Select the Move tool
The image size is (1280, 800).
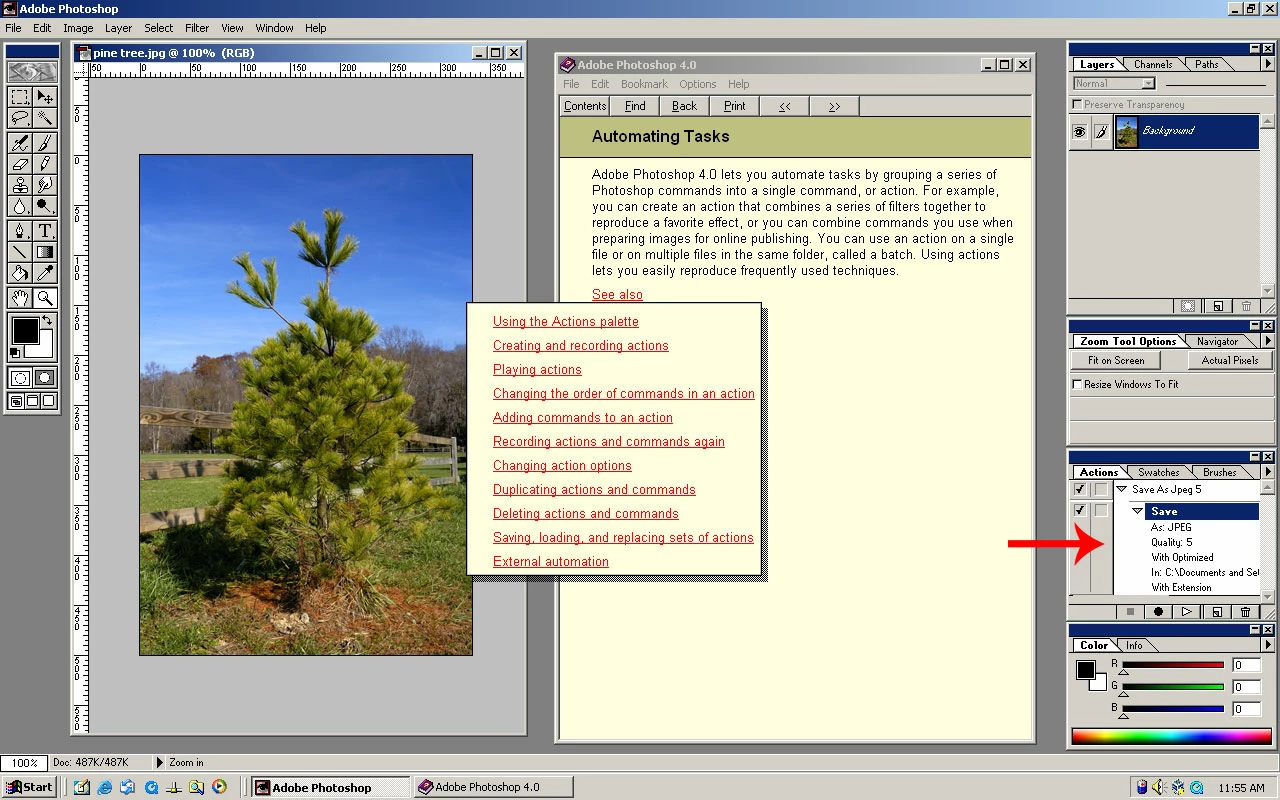click(45, 97)
